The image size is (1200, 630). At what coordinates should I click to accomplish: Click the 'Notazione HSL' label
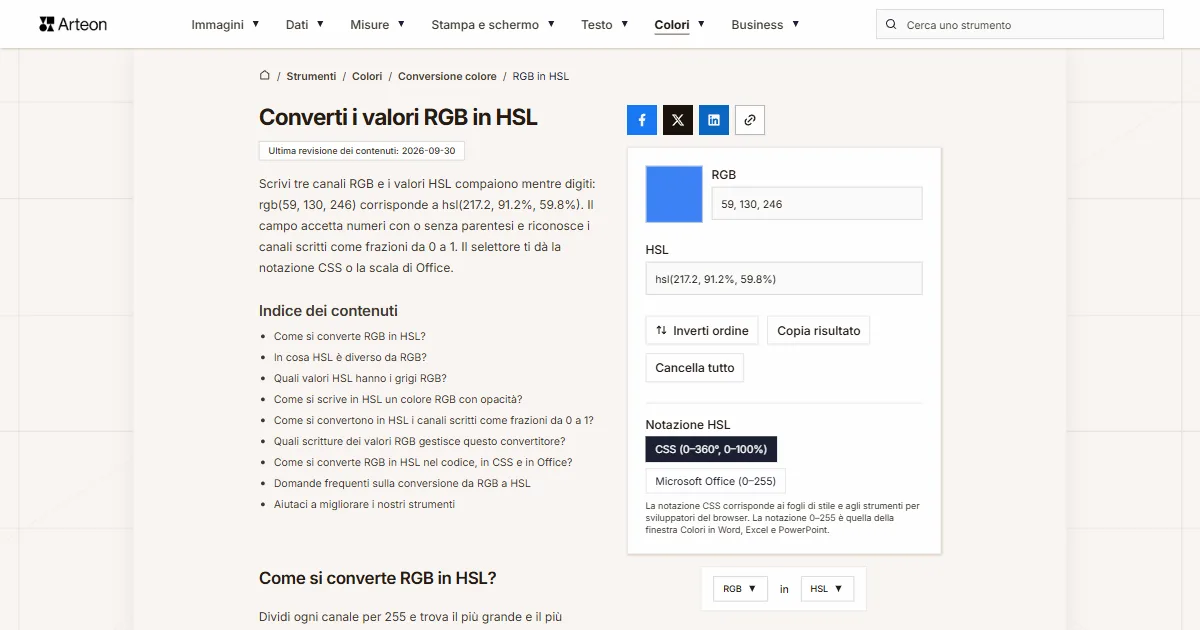(688, 425)
